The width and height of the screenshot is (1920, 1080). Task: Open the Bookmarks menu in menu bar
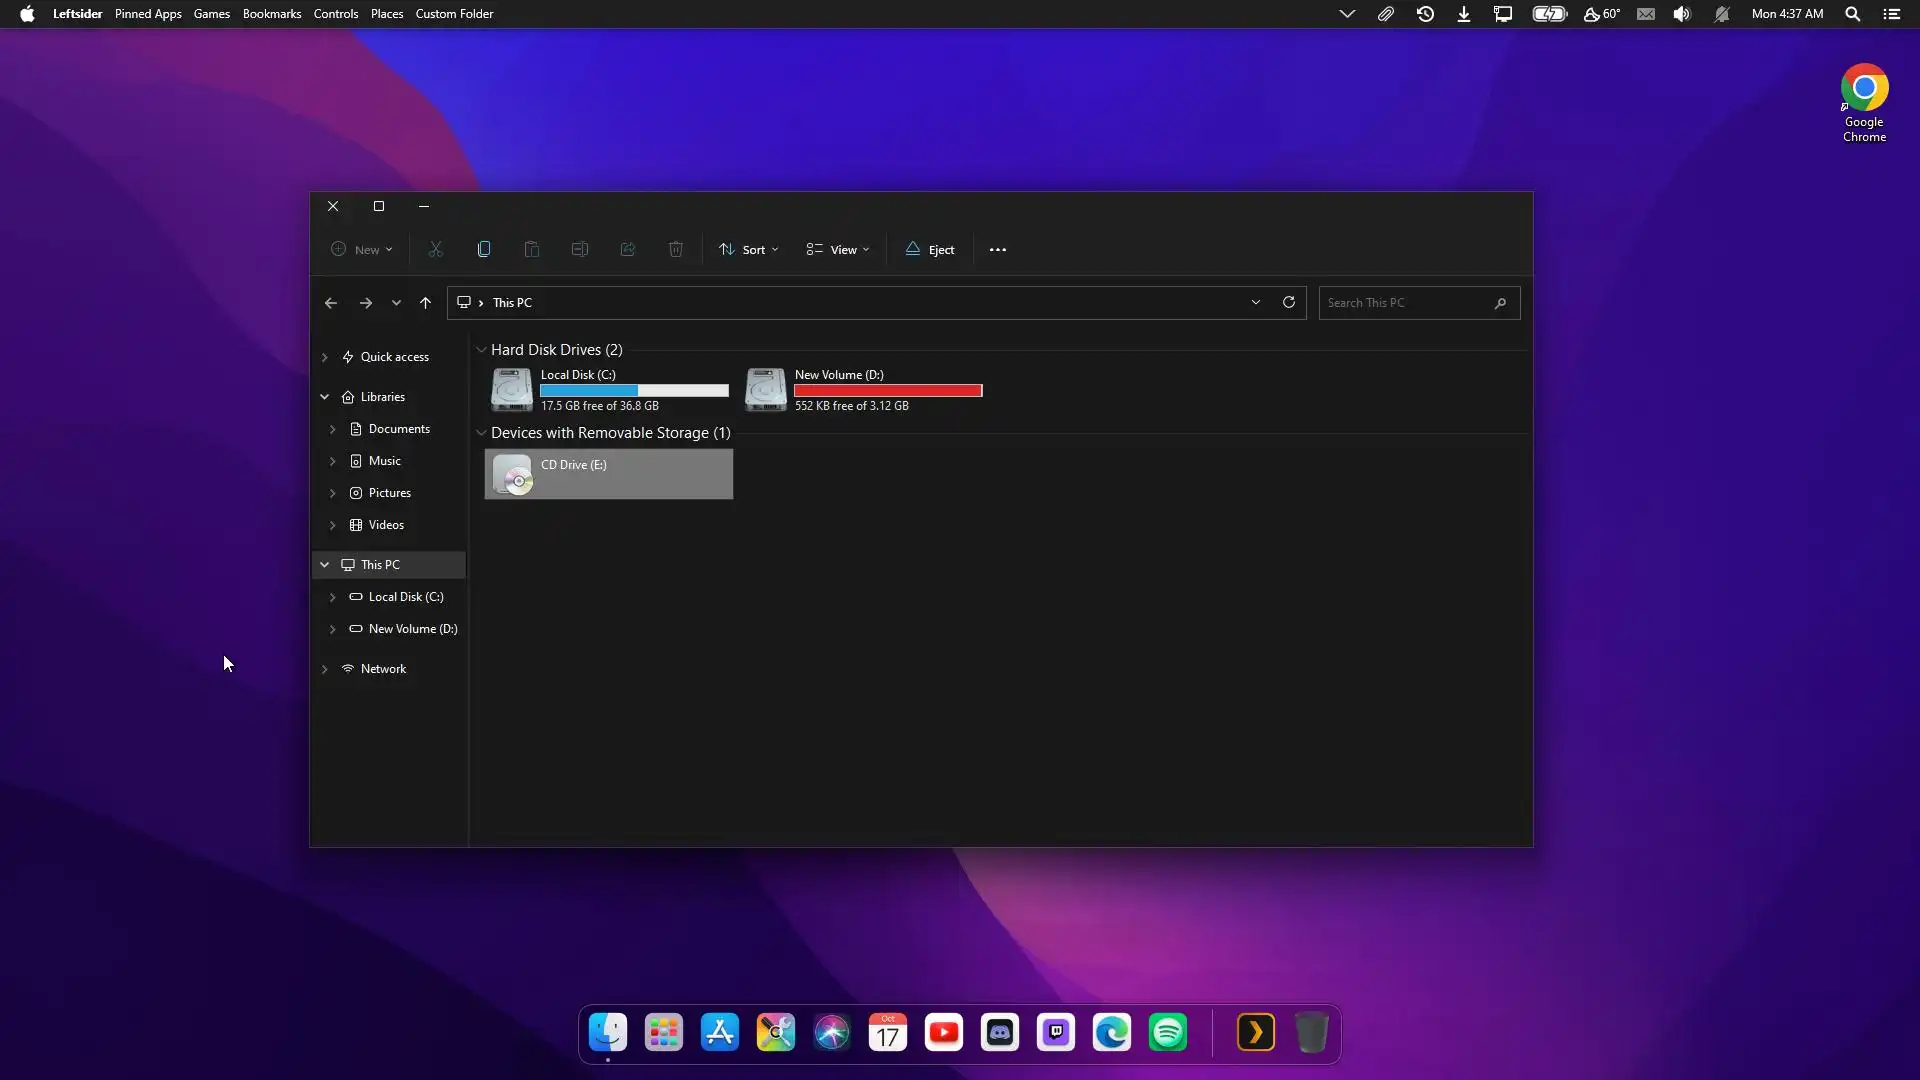tap(271, 14)
